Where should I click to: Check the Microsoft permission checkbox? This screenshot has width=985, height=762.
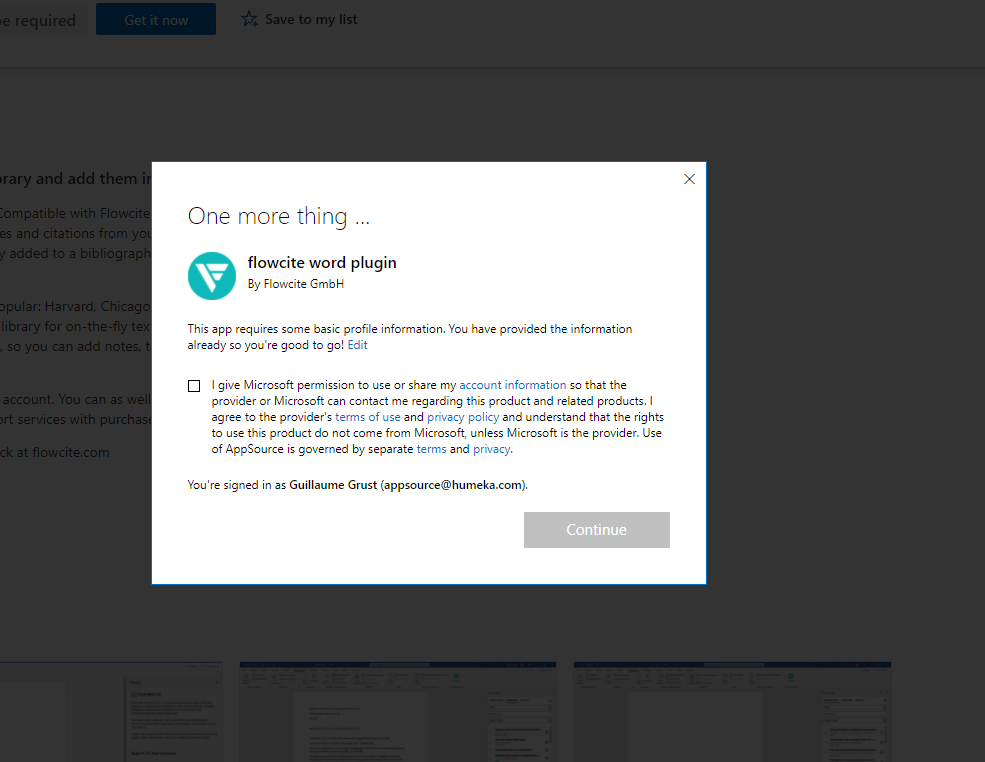click(x=193, y=385)
